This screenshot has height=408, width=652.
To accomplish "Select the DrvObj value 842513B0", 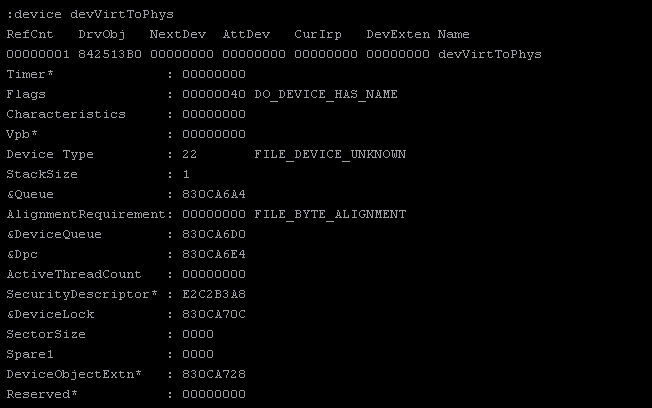I will pyautogui.click(x=110, y=54).
